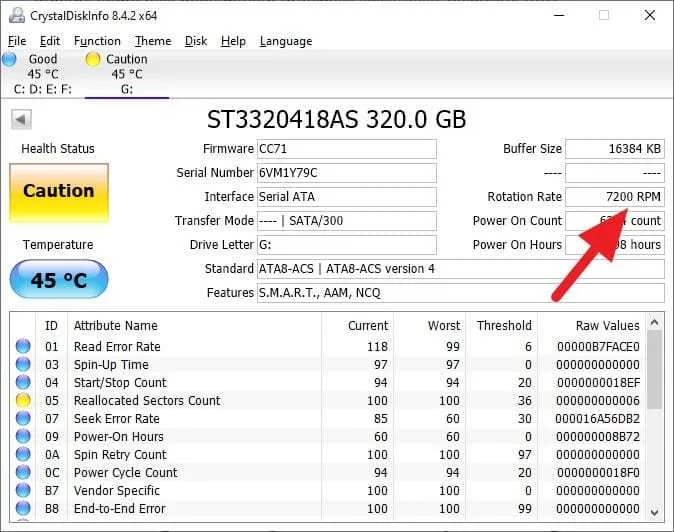Open the Disk menu
The width and height of the screenshot is (674, 532).
pyautogui.click(x=196, y=41)
